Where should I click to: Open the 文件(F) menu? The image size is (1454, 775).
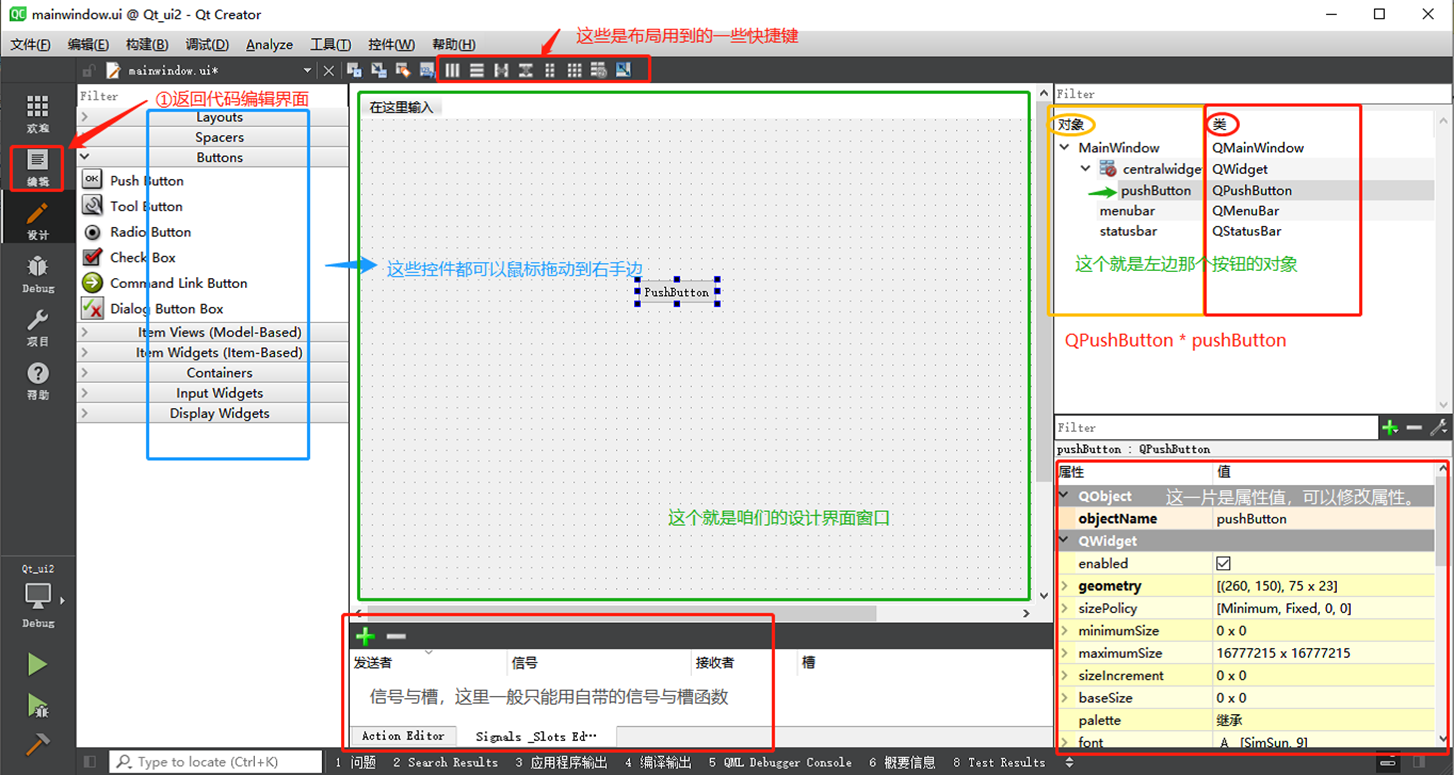(x=30, y=44)
